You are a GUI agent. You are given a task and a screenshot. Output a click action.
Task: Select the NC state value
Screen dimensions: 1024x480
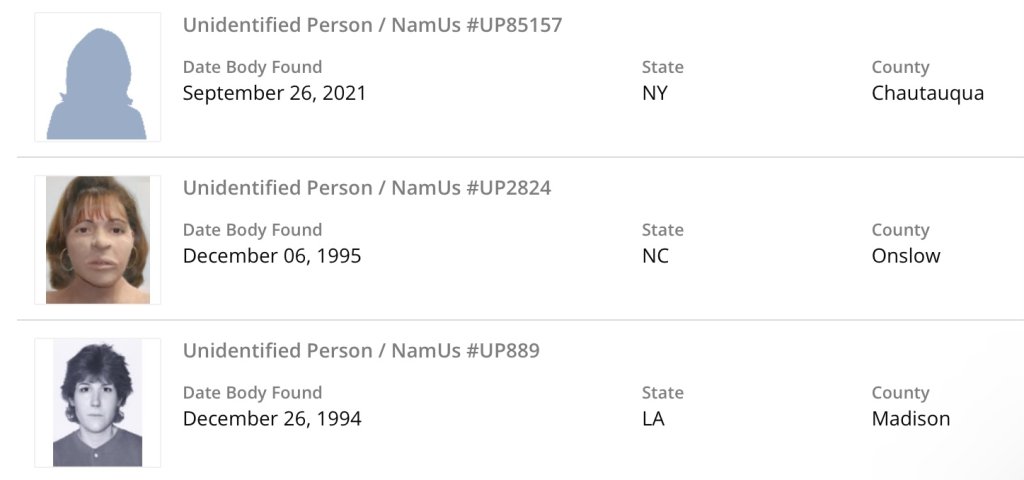[655, 256]
